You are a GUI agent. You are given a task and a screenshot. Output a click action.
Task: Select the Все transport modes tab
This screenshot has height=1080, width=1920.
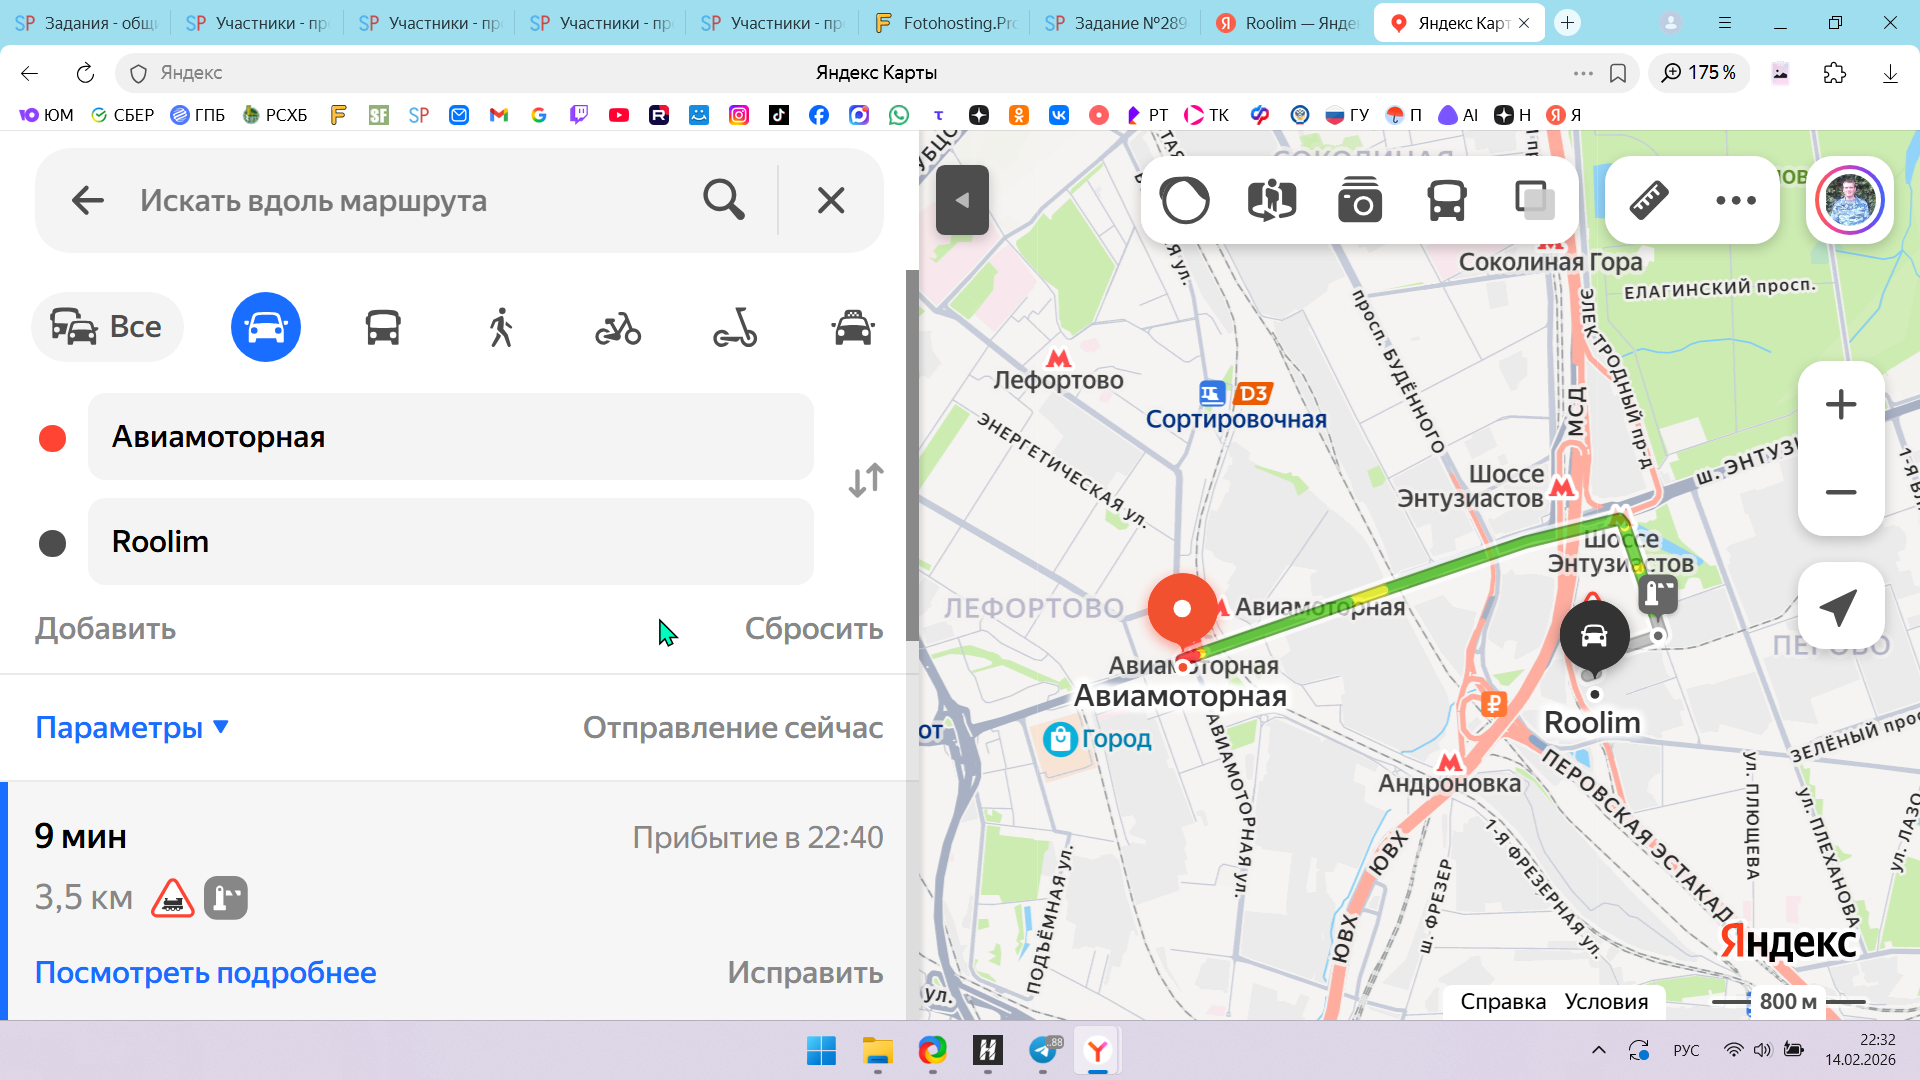(107, 327)
